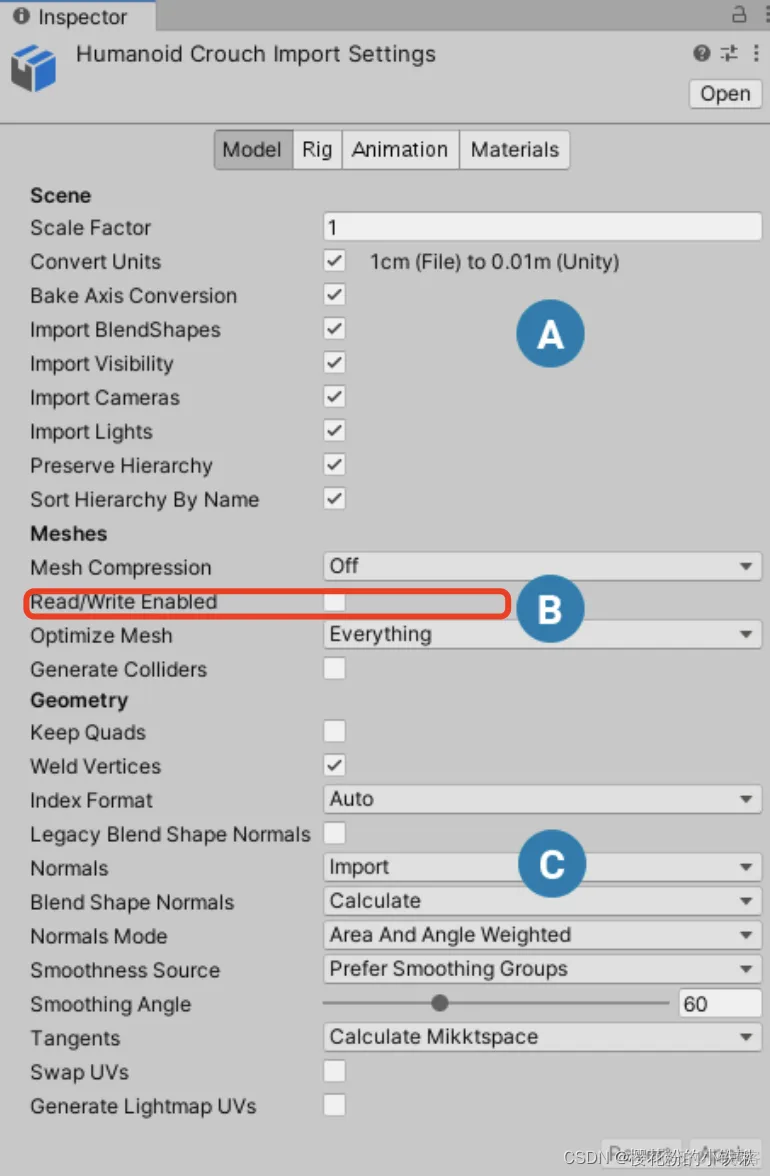Open the Normals Mode dropdown
This screenshot has height=1176, width=770.
click(x=543, y=935)
